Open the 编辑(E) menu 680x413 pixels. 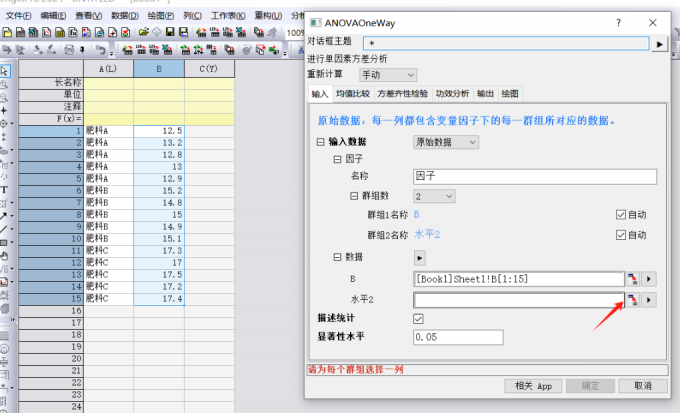tap(53, 16)
